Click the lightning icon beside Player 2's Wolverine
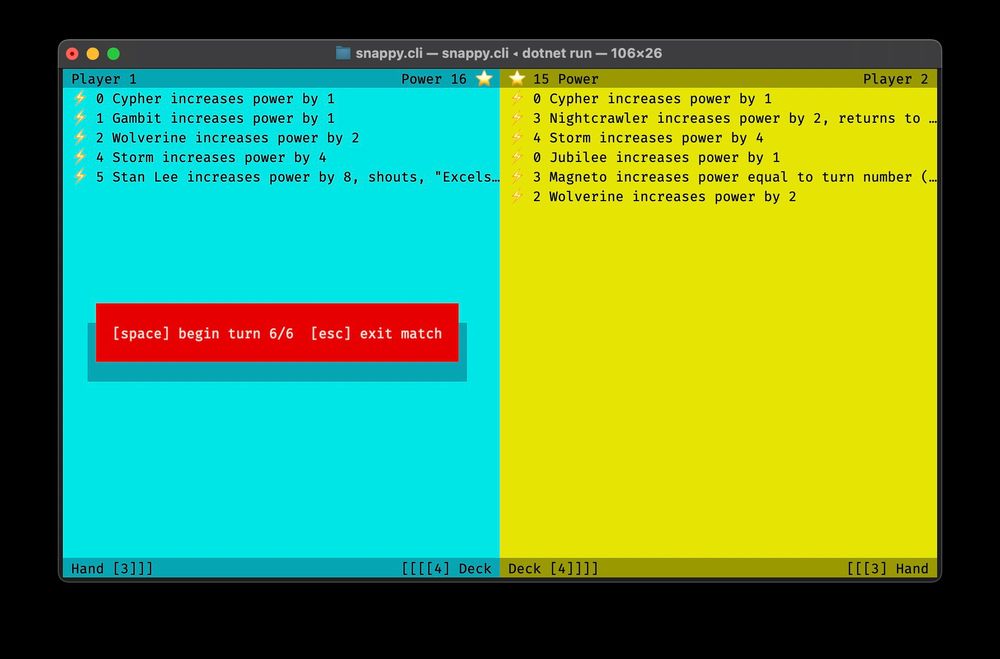 coord(517,196)
